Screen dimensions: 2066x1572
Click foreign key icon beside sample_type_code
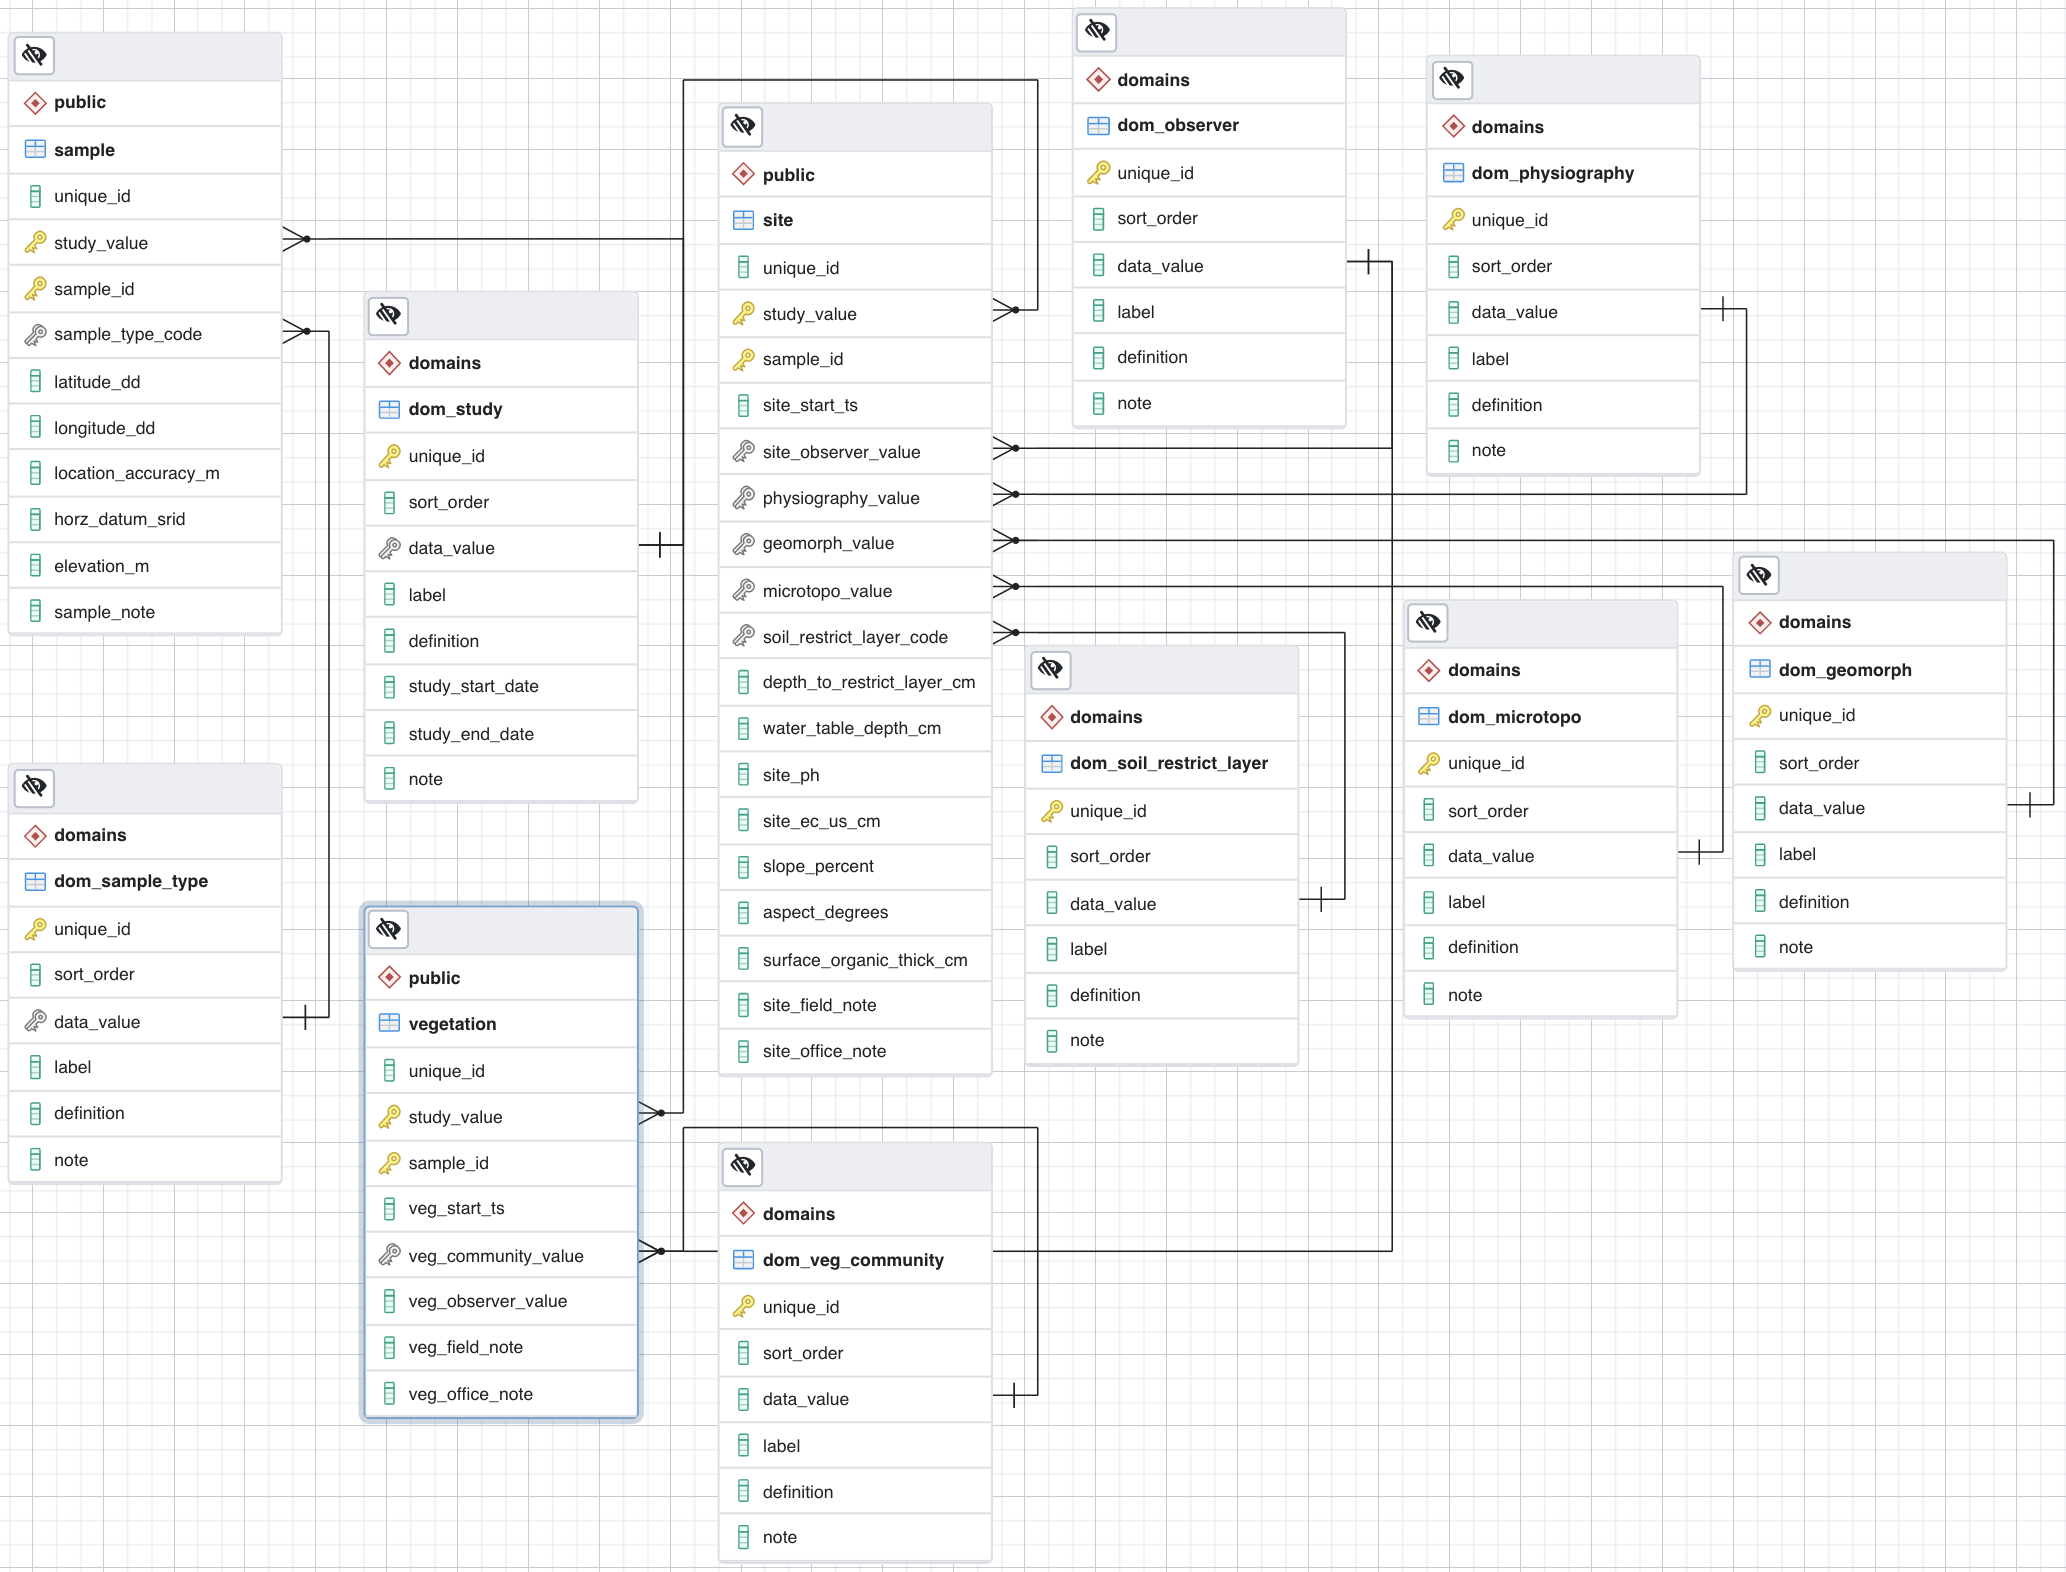tap(35, 334)
